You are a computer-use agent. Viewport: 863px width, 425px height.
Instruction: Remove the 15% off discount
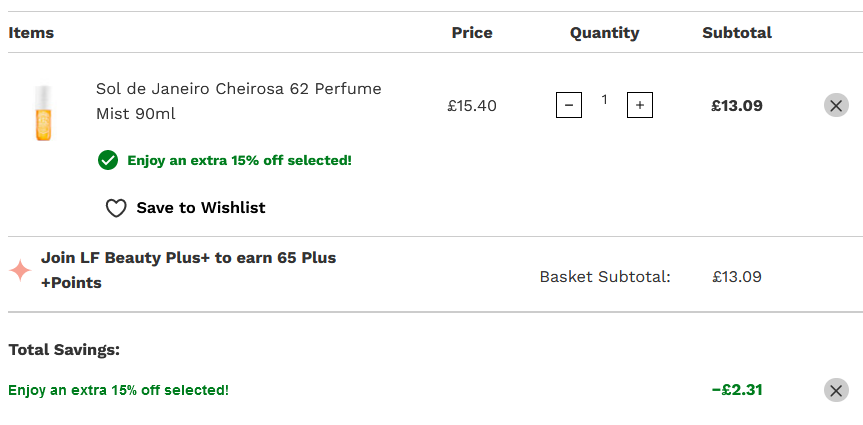tap(836, 390)
